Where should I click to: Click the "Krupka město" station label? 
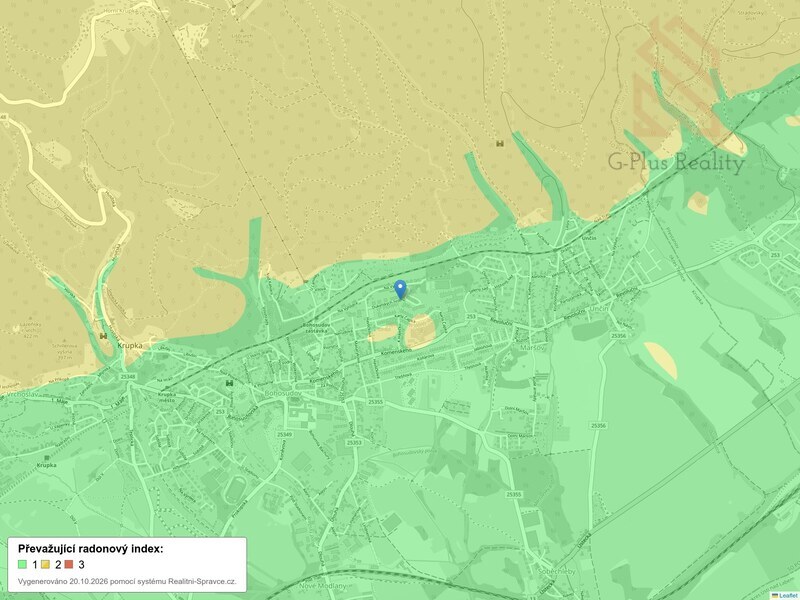[166, 397]
